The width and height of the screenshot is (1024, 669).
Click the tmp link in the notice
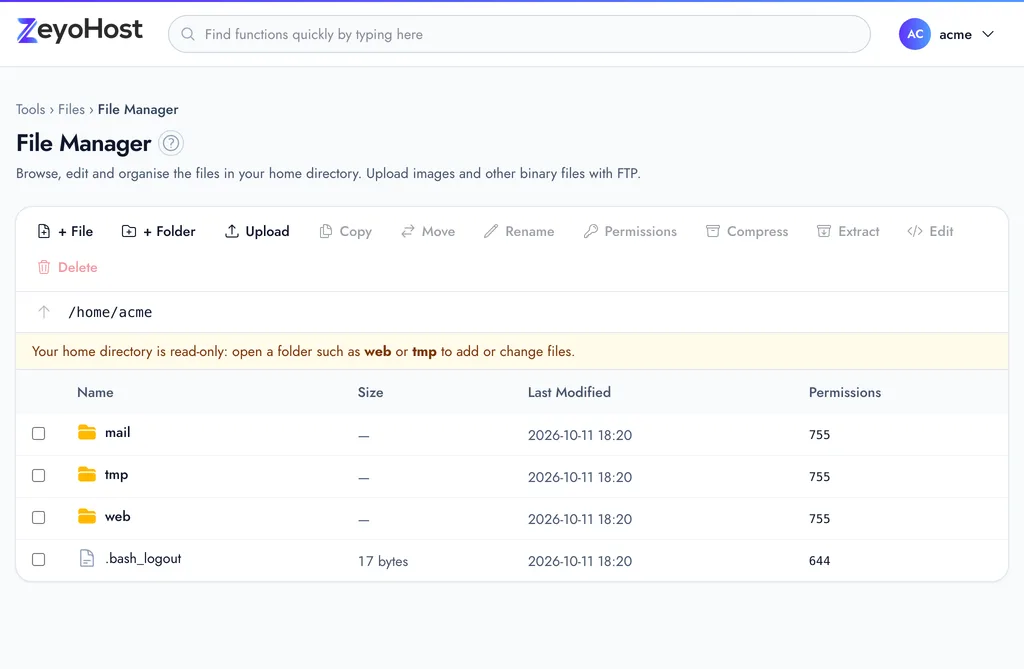pos(424,351)
